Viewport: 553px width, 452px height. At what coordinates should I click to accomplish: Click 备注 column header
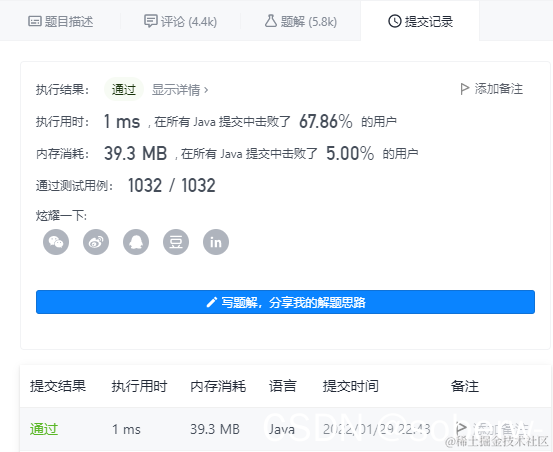464,386
